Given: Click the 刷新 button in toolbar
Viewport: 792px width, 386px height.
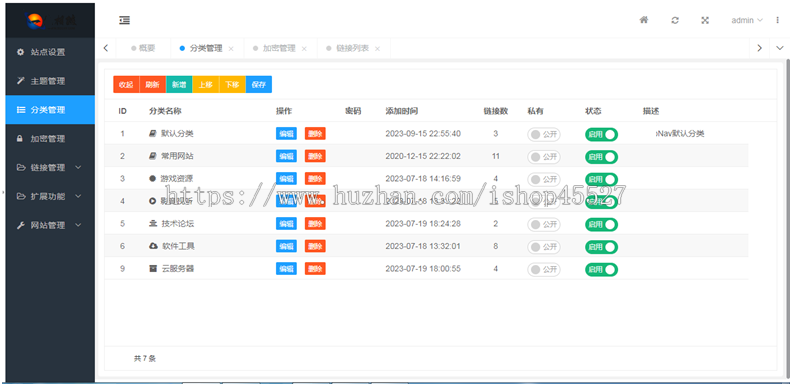Looking at the screenshot, I should (152, 84).
